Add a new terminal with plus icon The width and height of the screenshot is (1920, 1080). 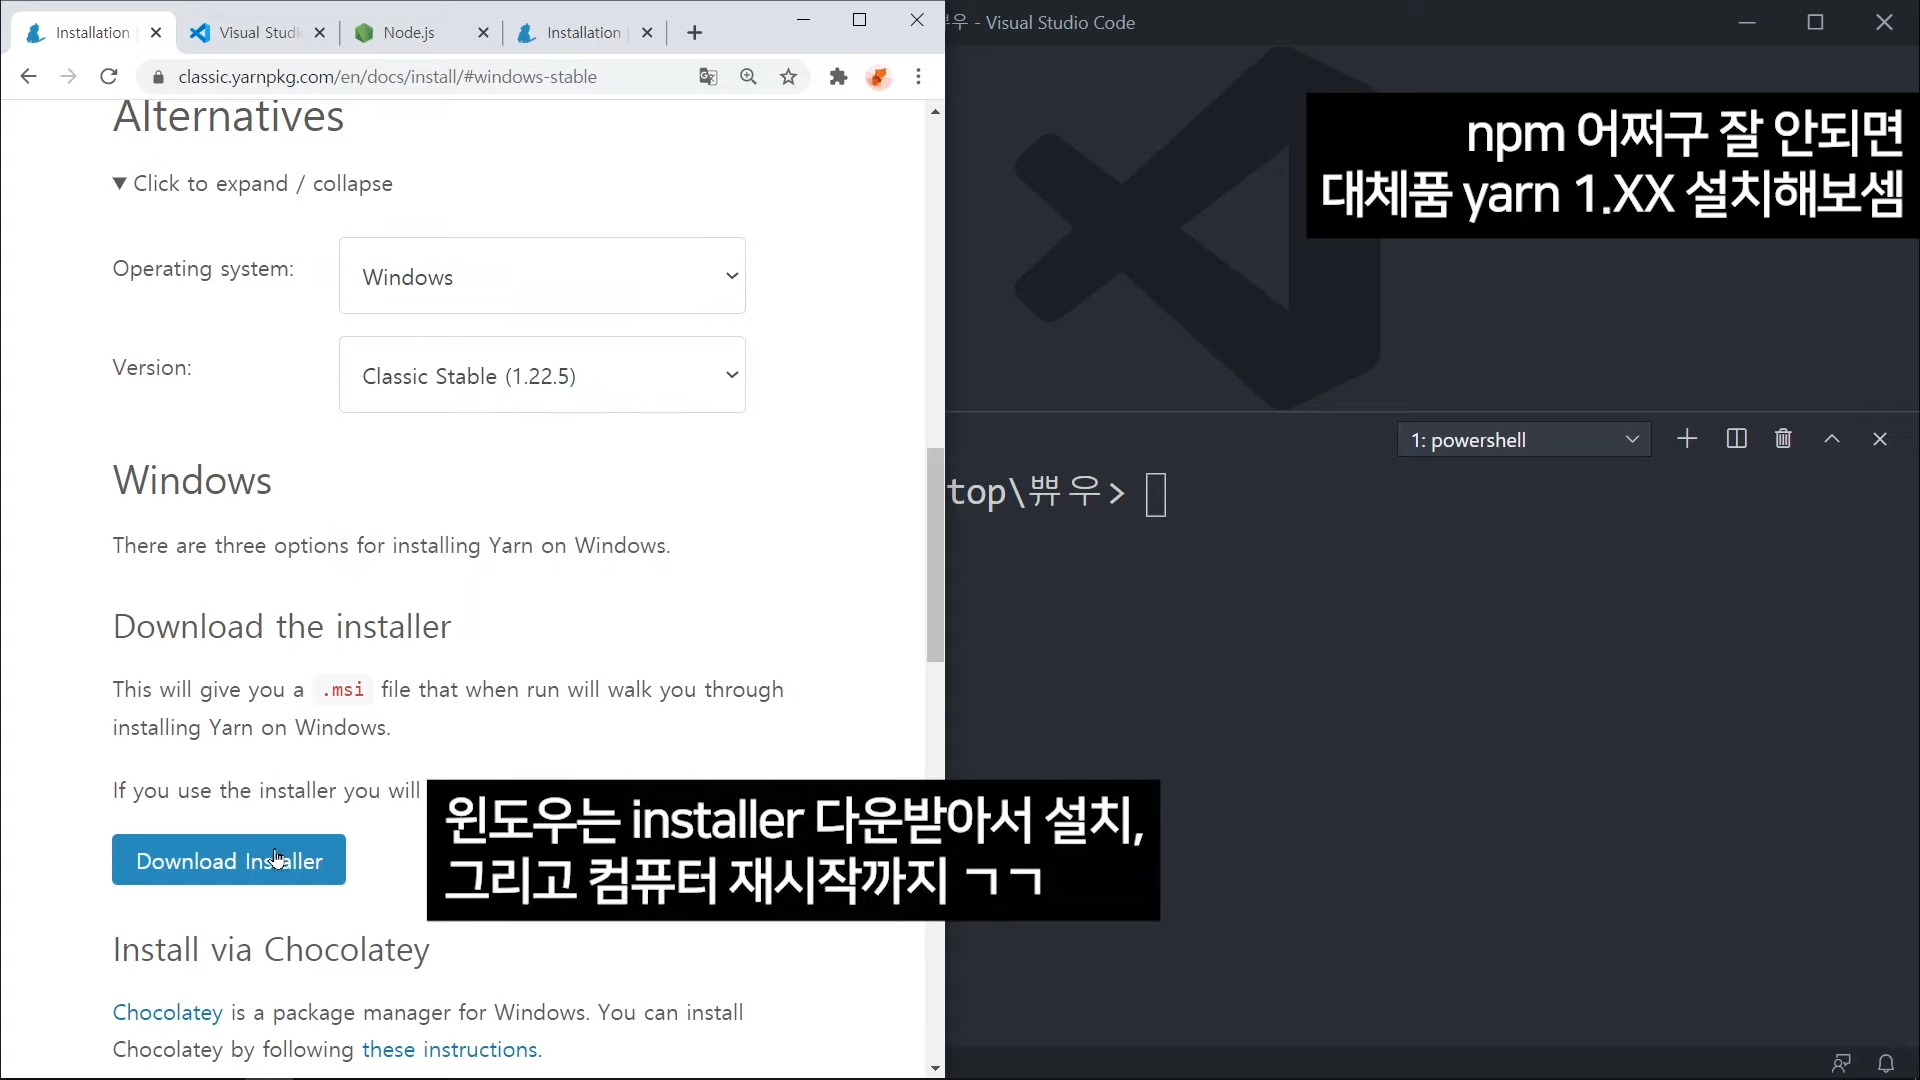1687,439
